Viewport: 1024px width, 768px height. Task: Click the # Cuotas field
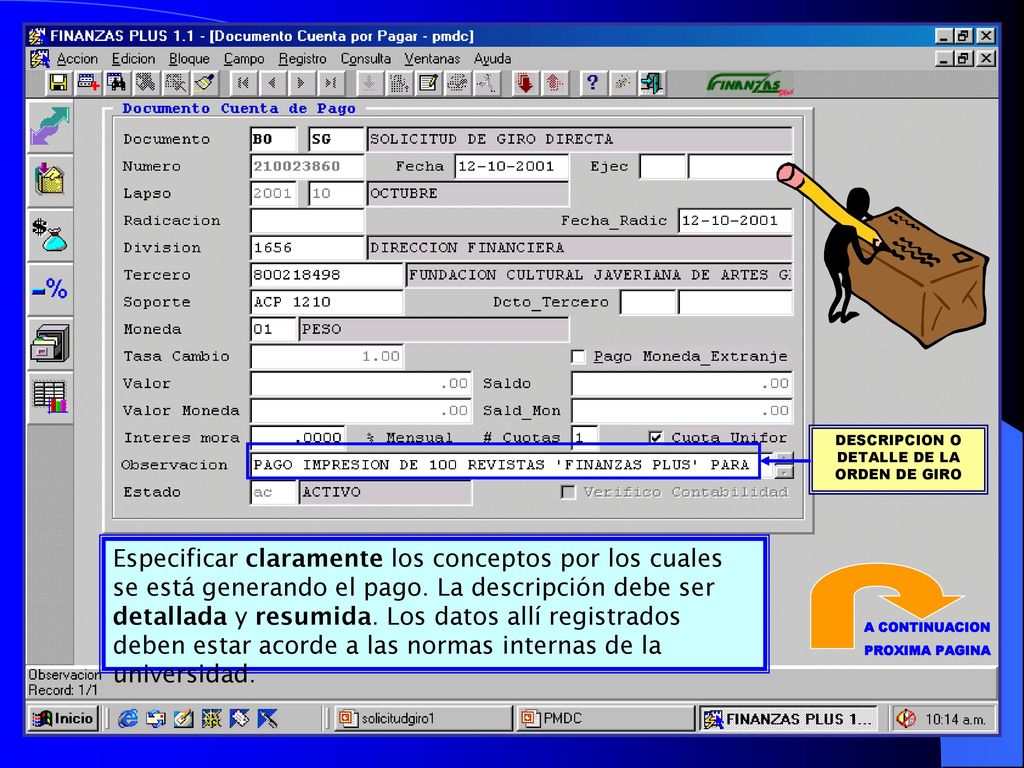584,437
